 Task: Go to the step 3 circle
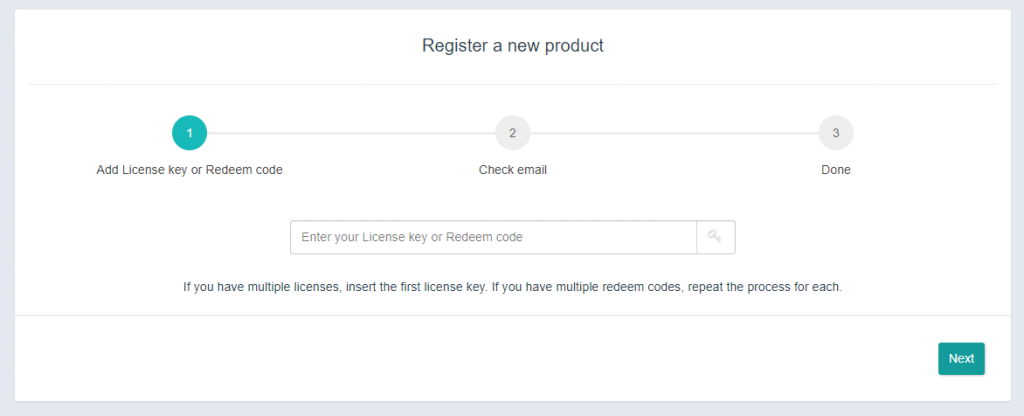(835, 133)
